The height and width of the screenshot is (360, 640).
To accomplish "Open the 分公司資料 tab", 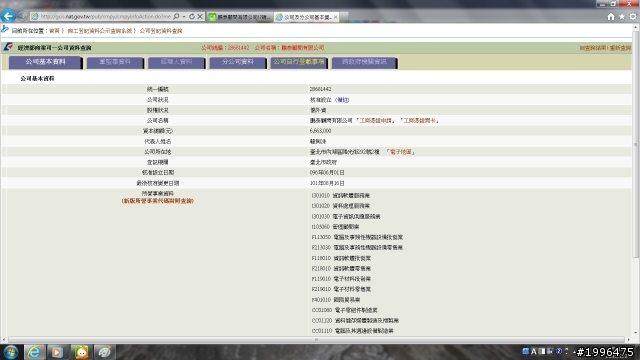I will click(238, 62).
